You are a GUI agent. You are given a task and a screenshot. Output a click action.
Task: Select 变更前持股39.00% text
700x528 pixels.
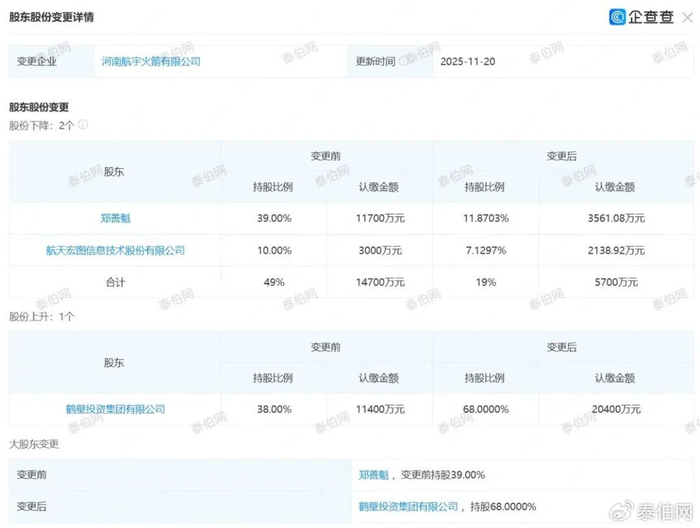pyautogui.click(x=443, y=474)
